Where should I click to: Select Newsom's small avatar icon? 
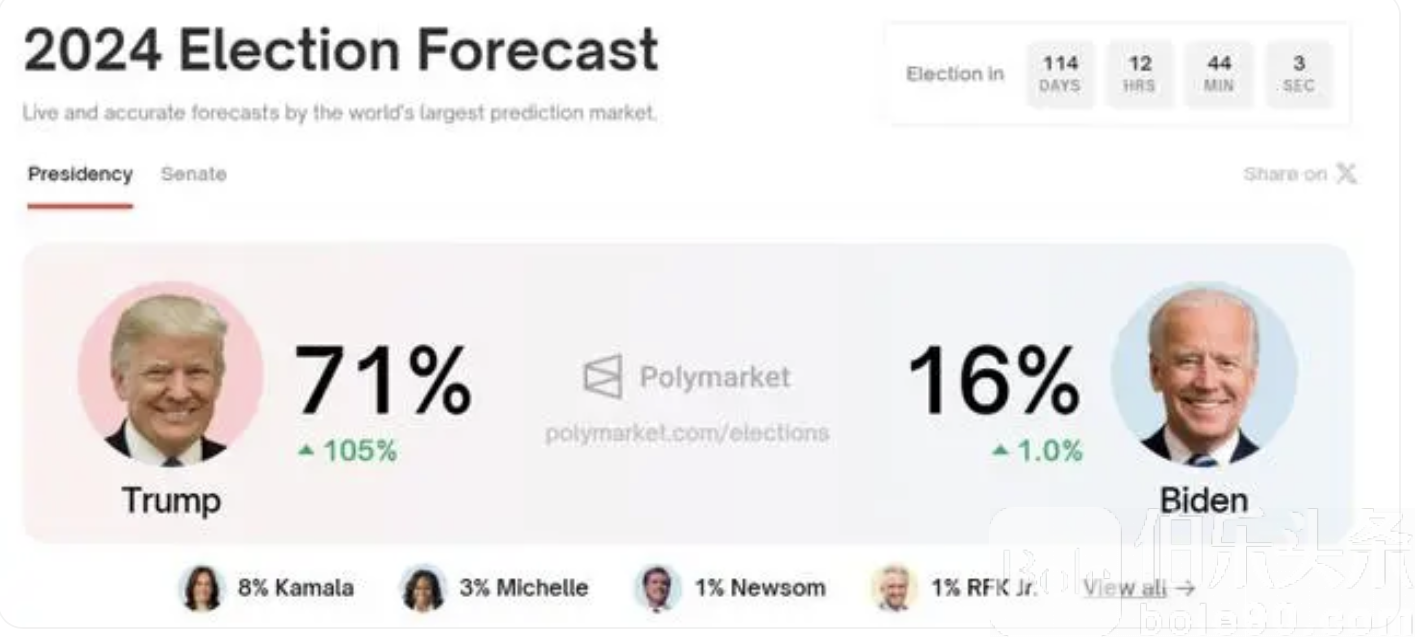(x=658, y=588)
